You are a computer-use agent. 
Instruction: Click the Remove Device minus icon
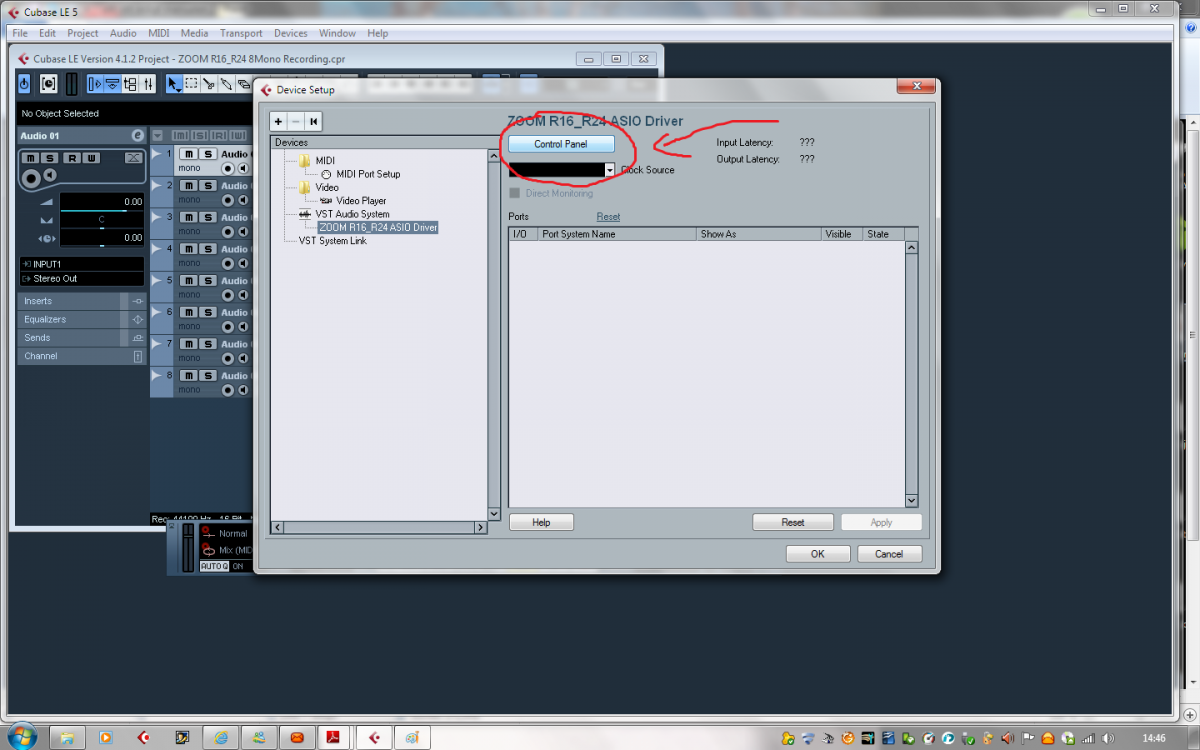295,121
